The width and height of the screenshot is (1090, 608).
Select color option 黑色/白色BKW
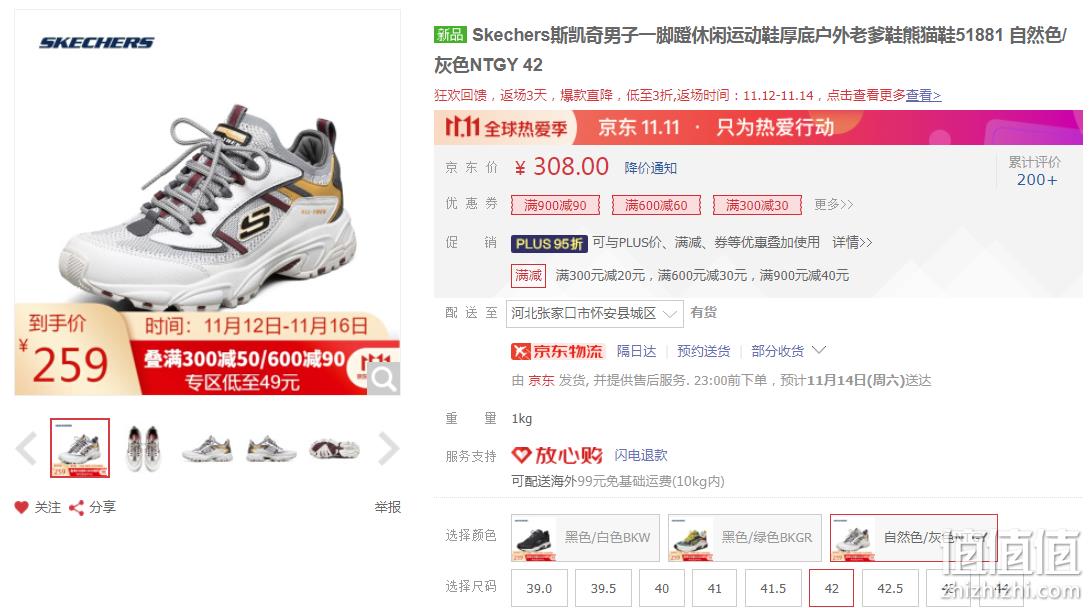(x=585, y=538)
